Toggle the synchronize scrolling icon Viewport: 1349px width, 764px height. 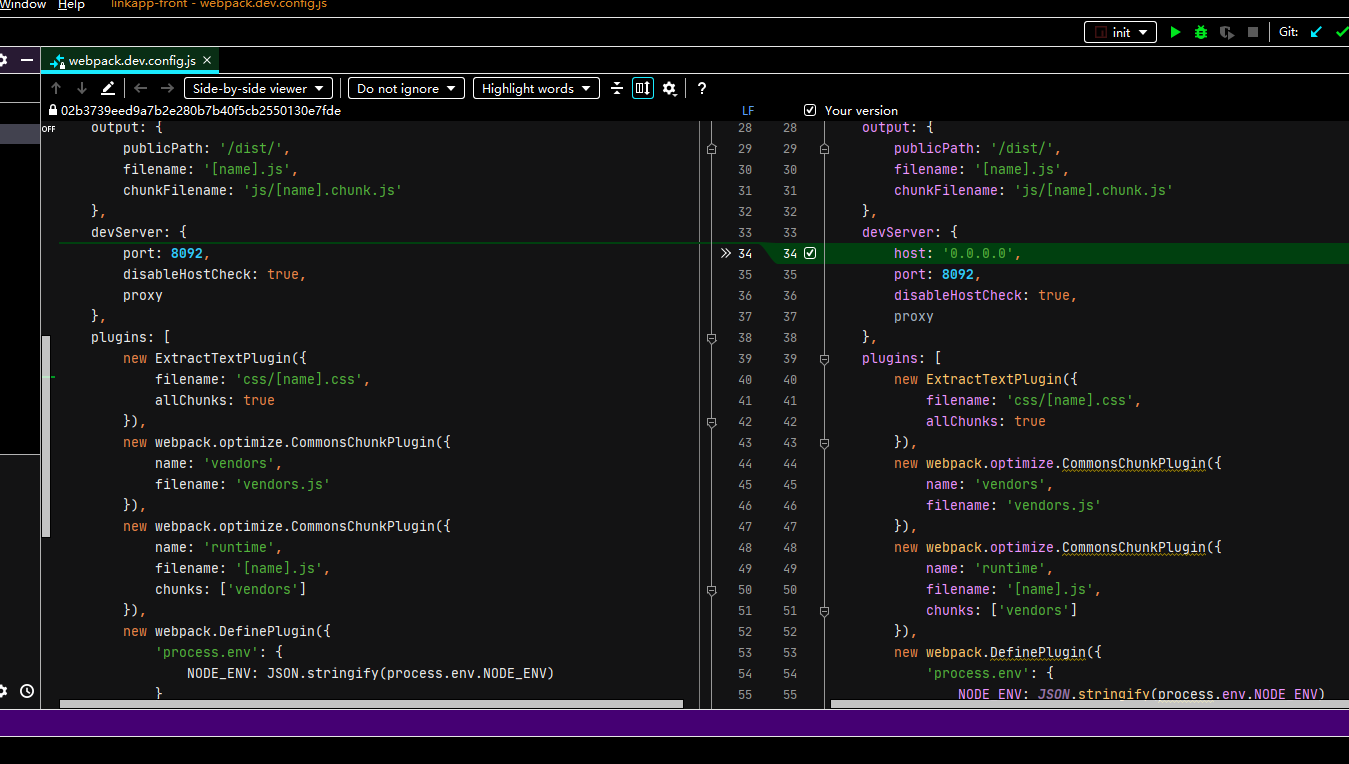[642, 88]
